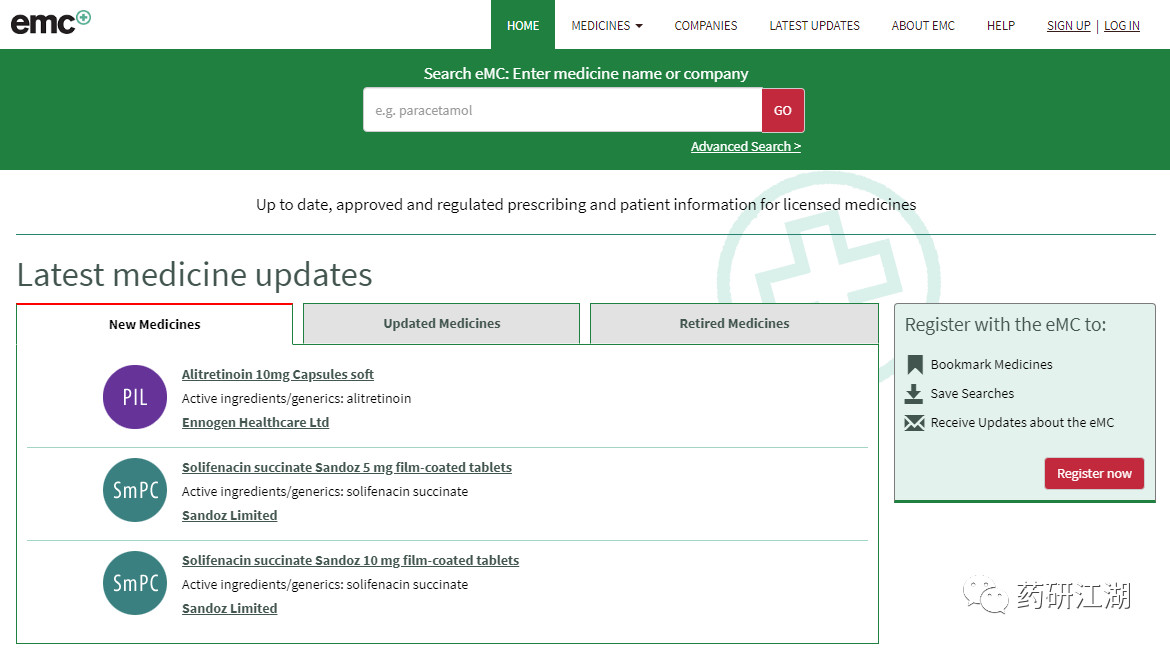Click the 'Bookmark Medicines' text

click(x=991, y=364)
